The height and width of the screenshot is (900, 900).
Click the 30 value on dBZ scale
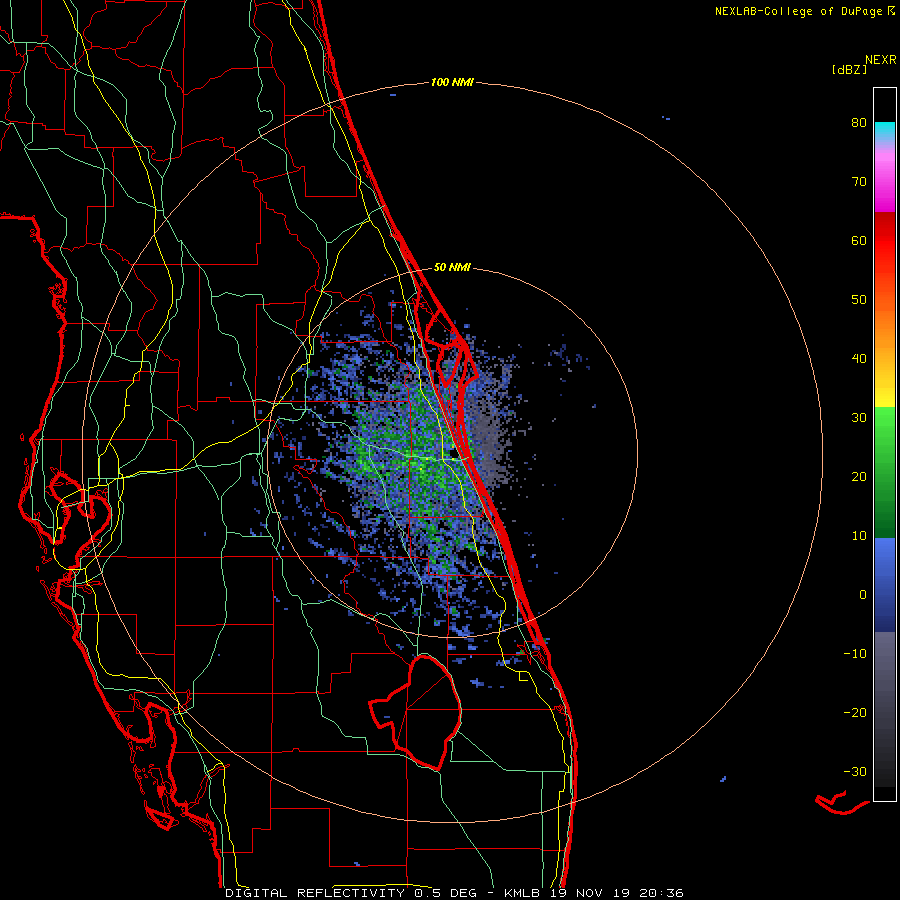(x=859, y=418)
